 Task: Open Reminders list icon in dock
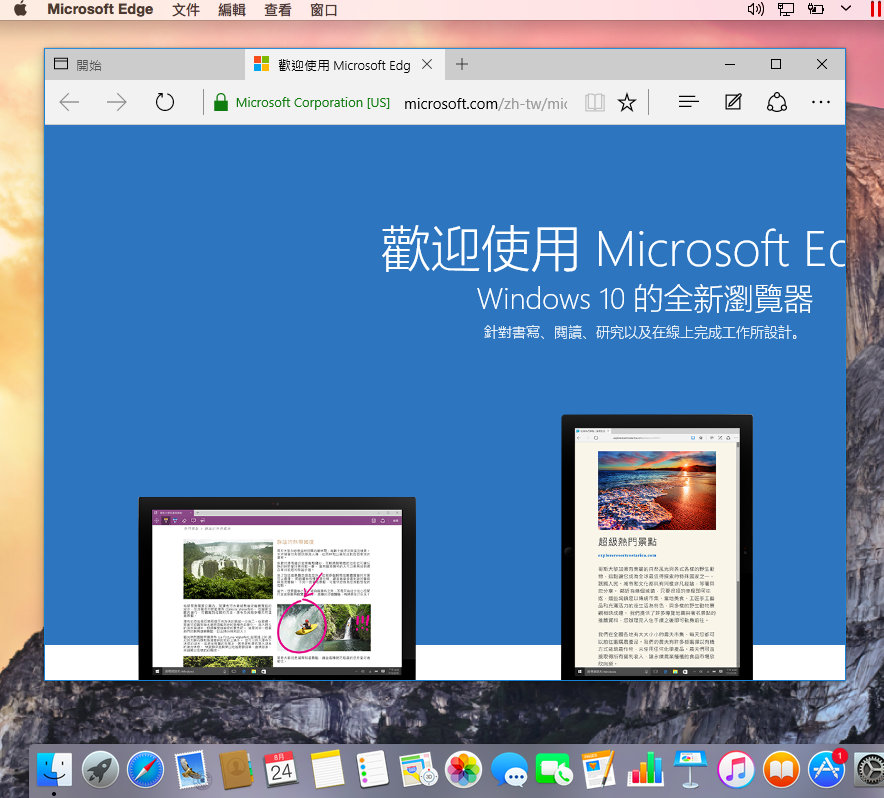pyautogui.click(x=372, y=769)
